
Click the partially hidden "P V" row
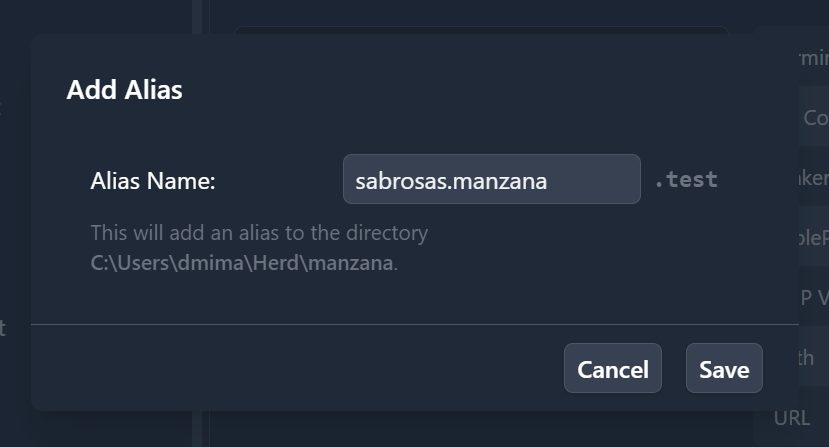click(814, 297)
